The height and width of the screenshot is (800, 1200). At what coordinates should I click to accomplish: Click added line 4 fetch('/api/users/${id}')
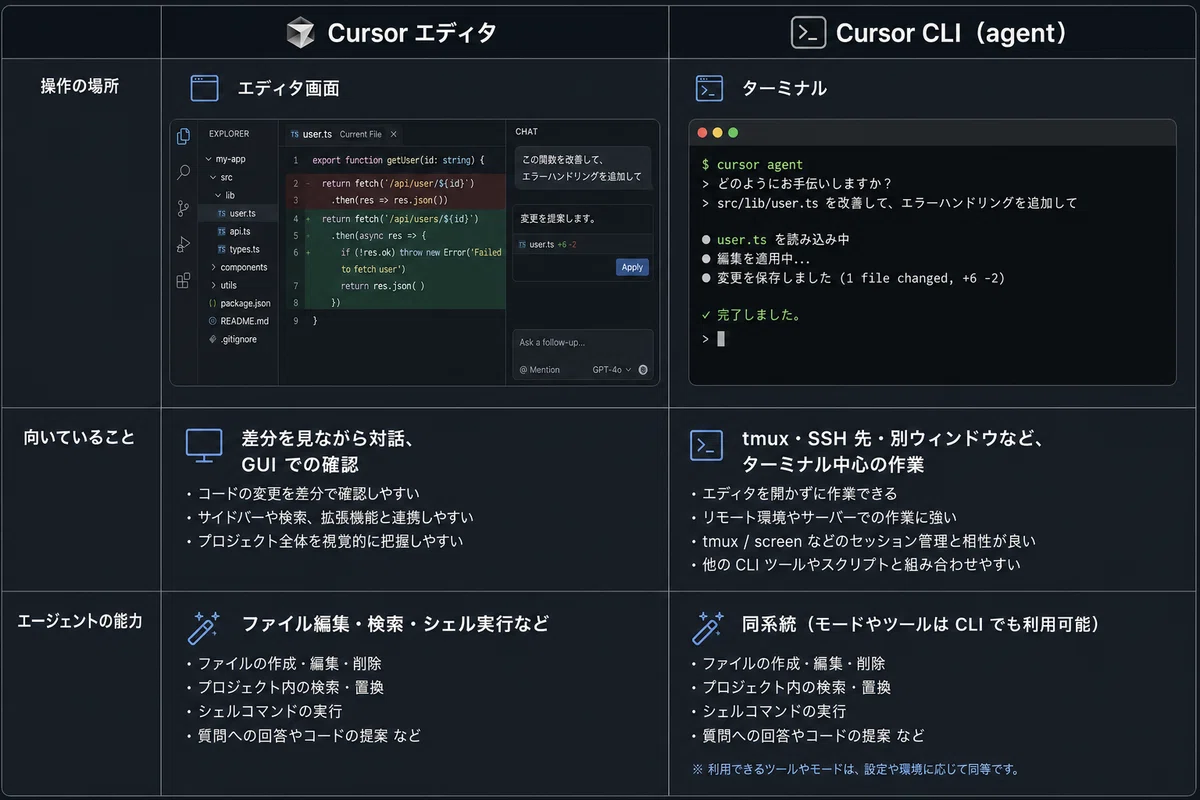pyautogui.click(x=401, y=218)
